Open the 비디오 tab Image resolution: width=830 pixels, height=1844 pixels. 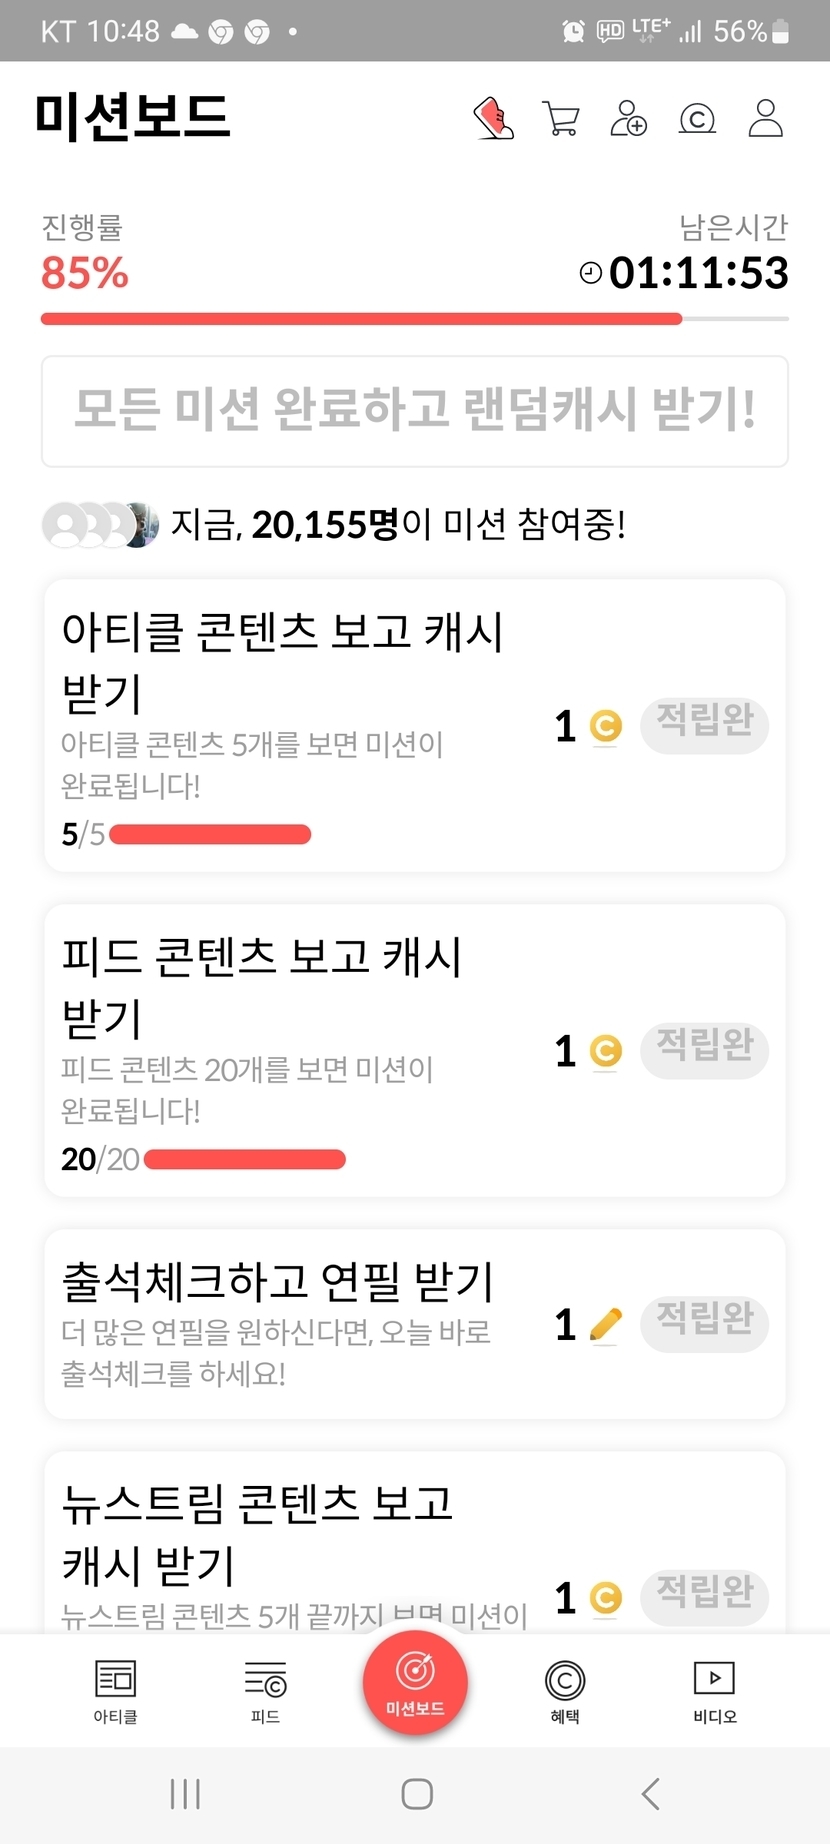[714, 1691]
